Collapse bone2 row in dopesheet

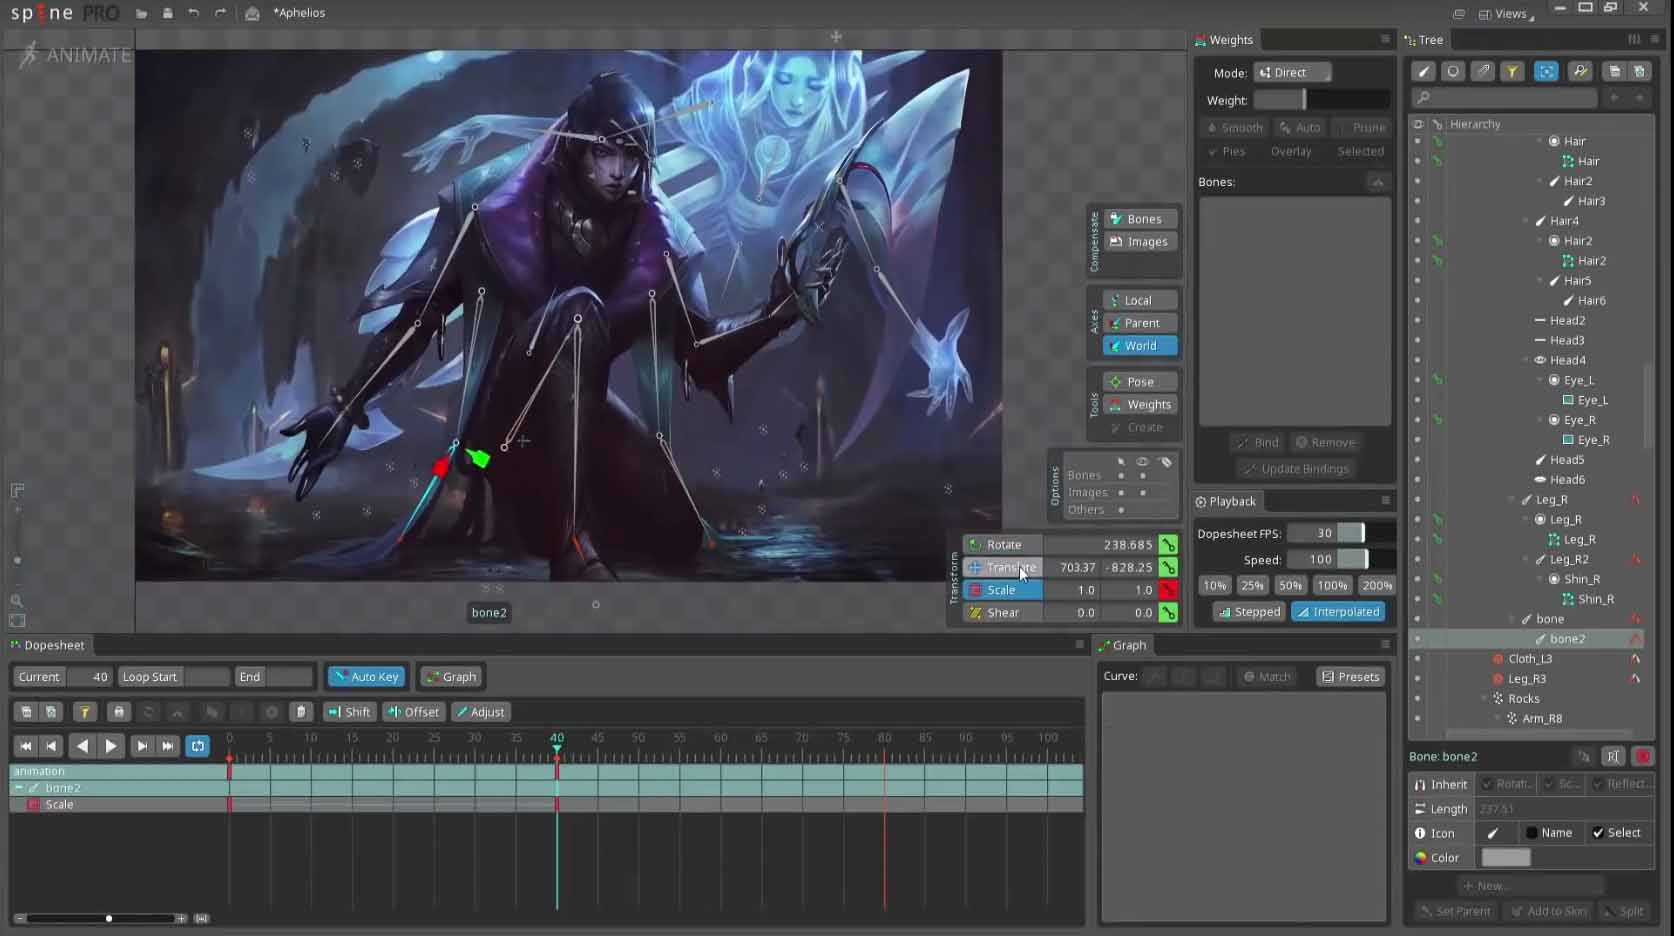pos(18,788)
